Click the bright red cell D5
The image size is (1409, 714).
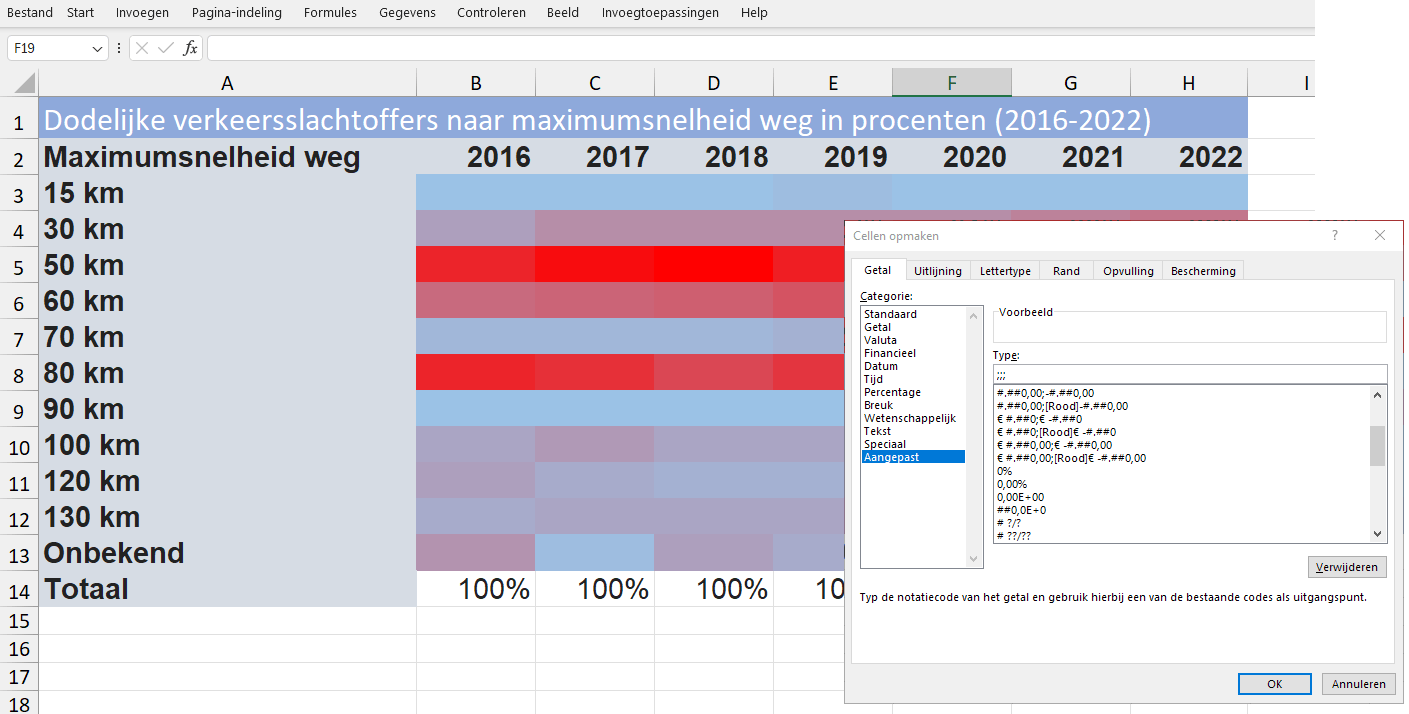(x=714, y=265)
